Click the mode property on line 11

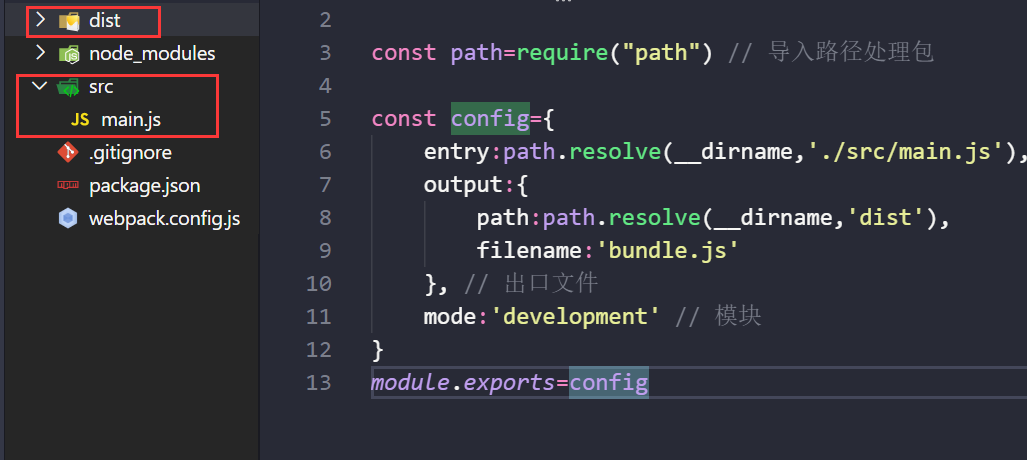(451, 316)
